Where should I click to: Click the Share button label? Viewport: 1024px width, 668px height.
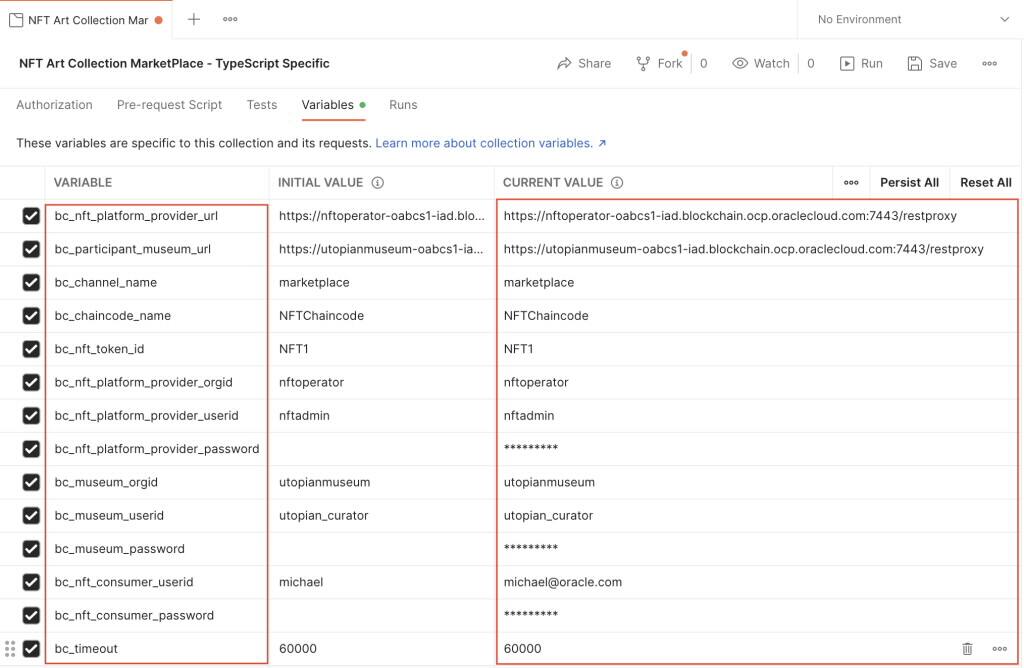[594, 63]
